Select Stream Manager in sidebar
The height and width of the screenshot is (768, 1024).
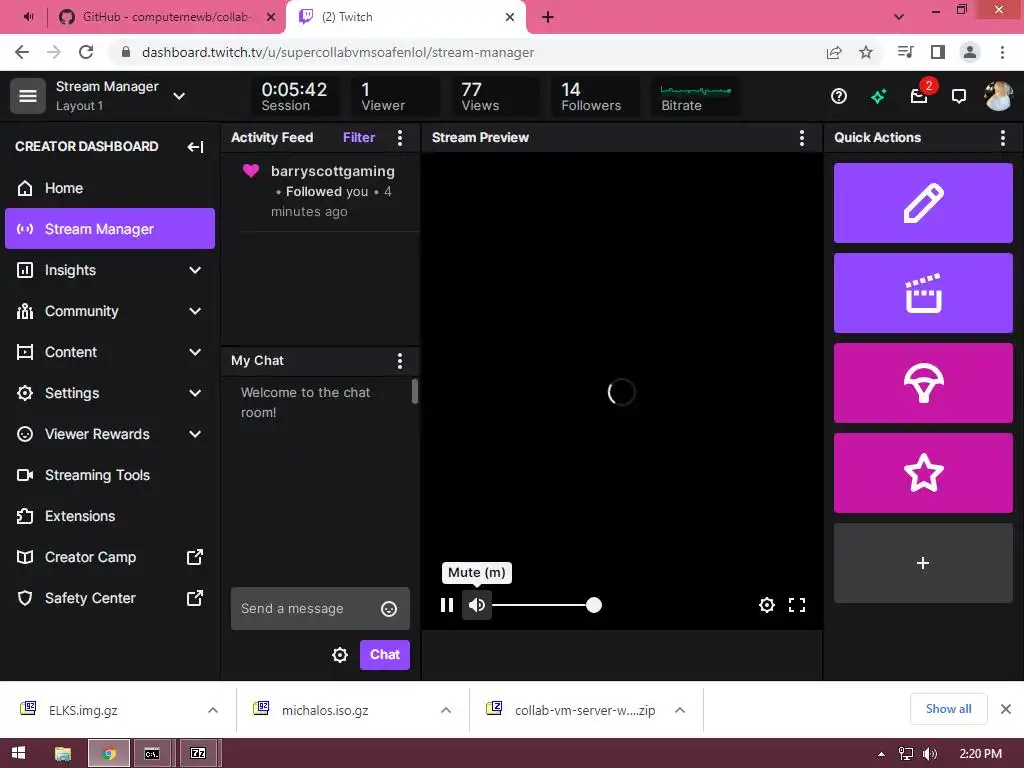[x=110, y=229]
